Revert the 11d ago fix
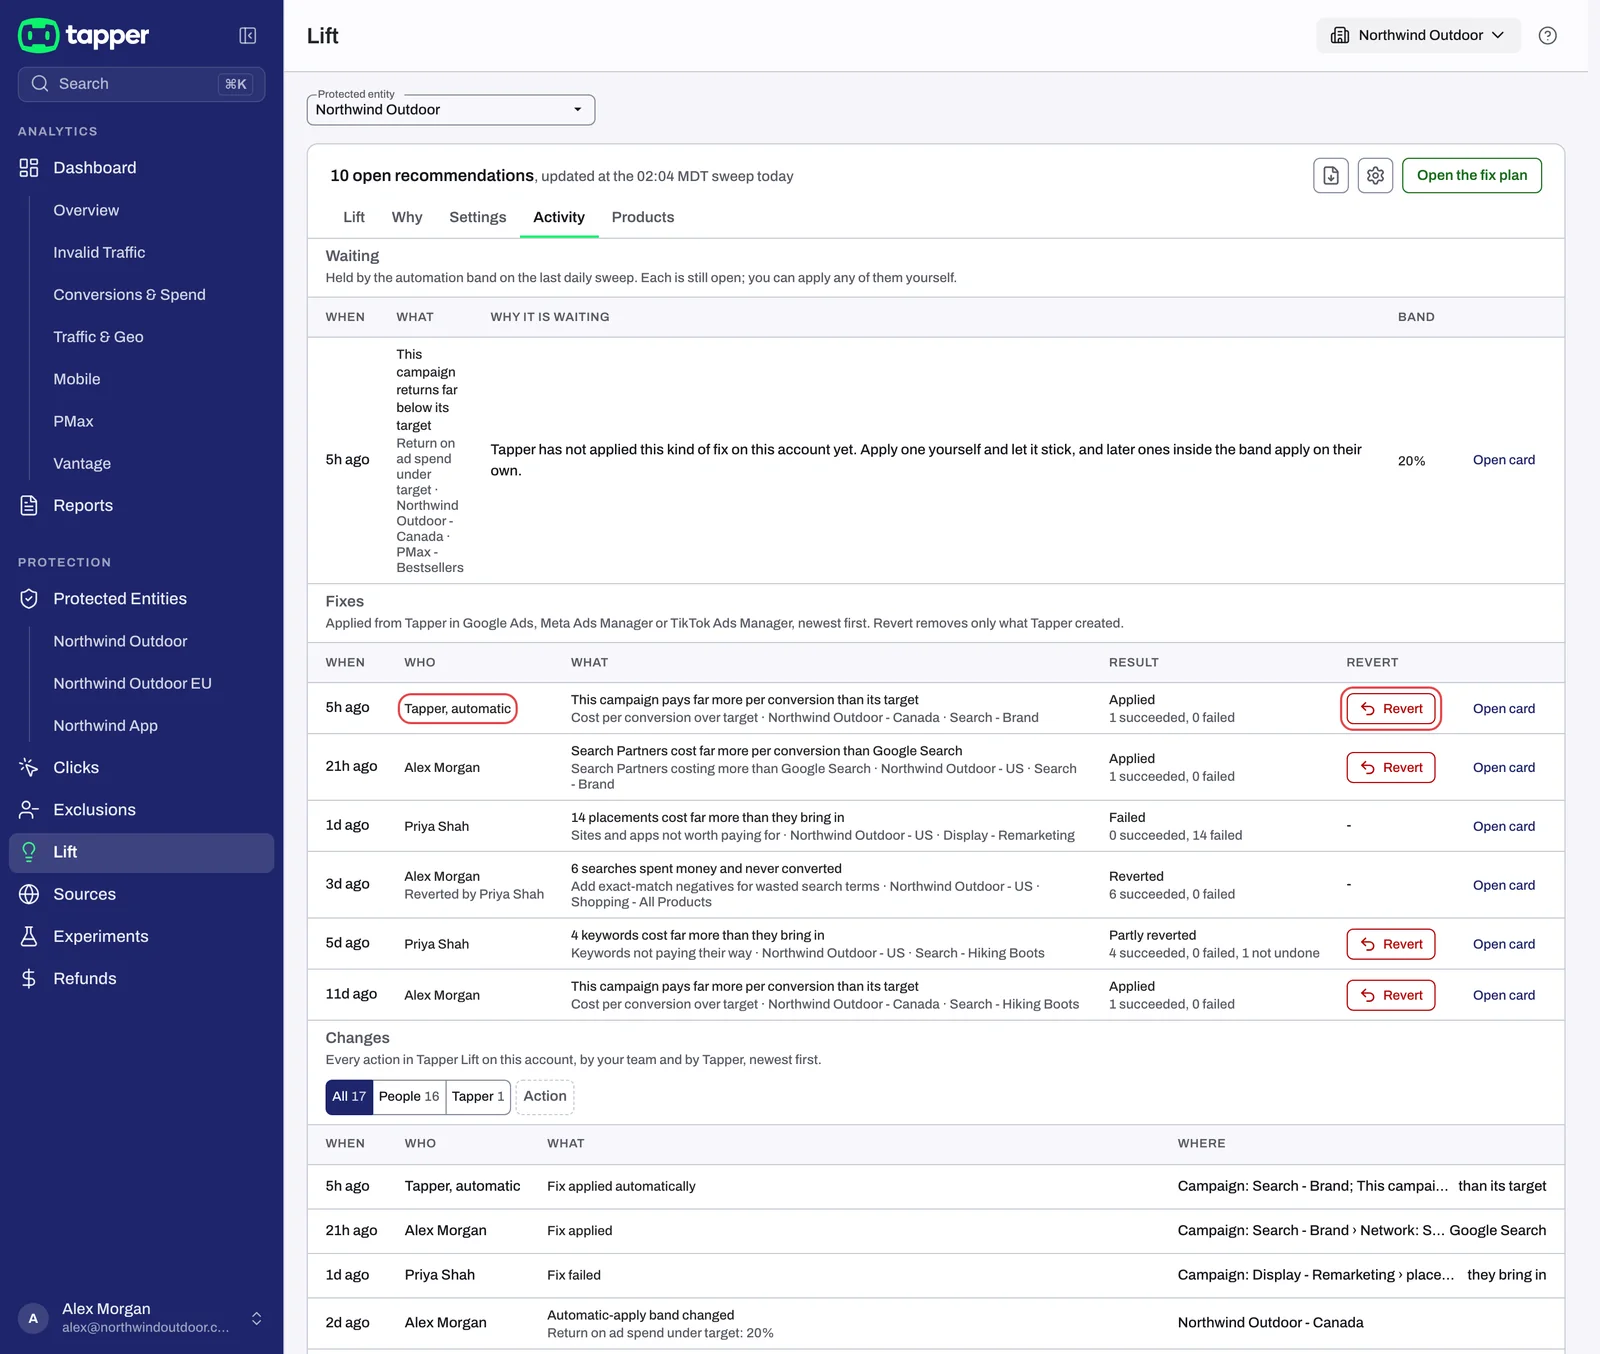Viewport: 1600px width, 1354px height. tap(1391, 995)
